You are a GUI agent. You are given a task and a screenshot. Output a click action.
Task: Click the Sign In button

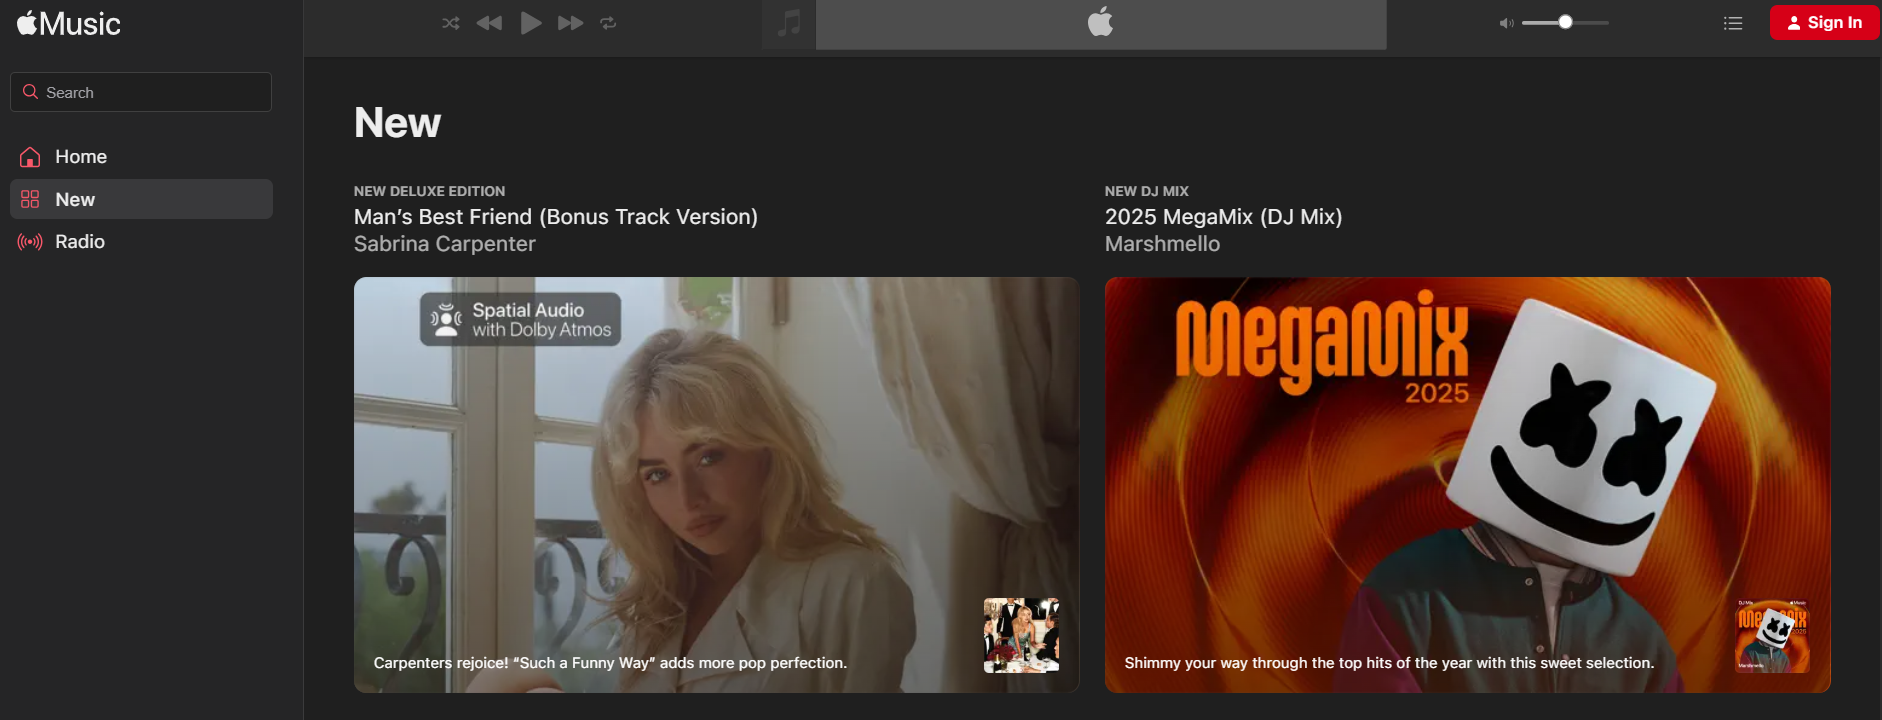(x=1824, y=22)
